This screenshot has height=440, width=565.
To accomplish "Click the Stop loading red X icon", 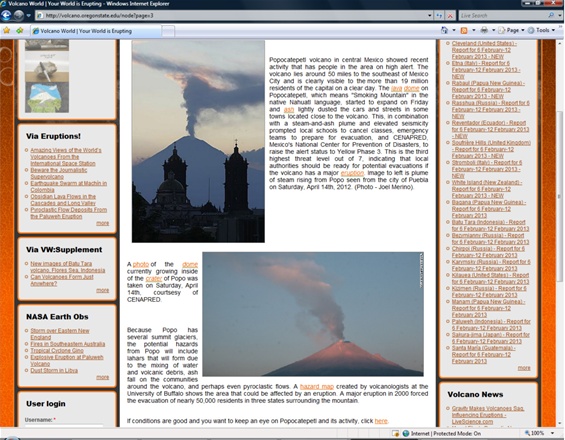I will tap(450, 15).
